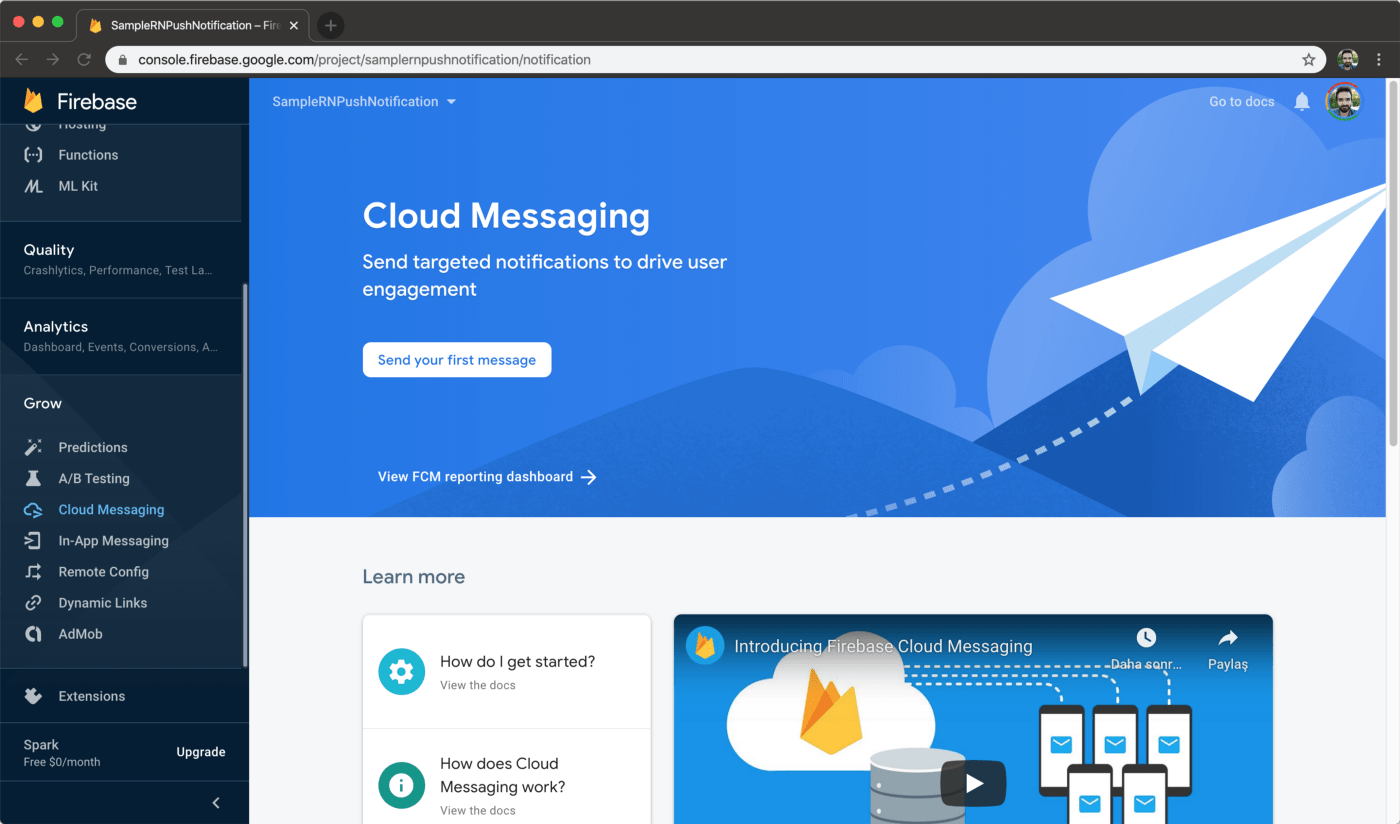Image resolution: width=1400 pixels, height=824 pixels.
Task: Open the Functions icon in sidebar
Action: coord(33,155)
